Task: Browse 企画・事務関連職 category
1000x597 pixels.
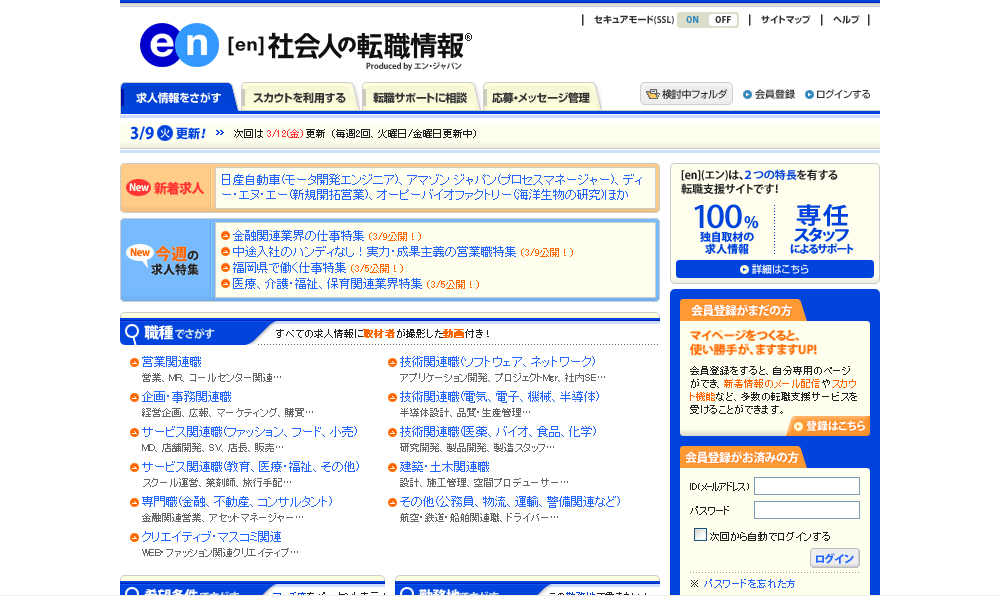Action: tap(186, 397)
